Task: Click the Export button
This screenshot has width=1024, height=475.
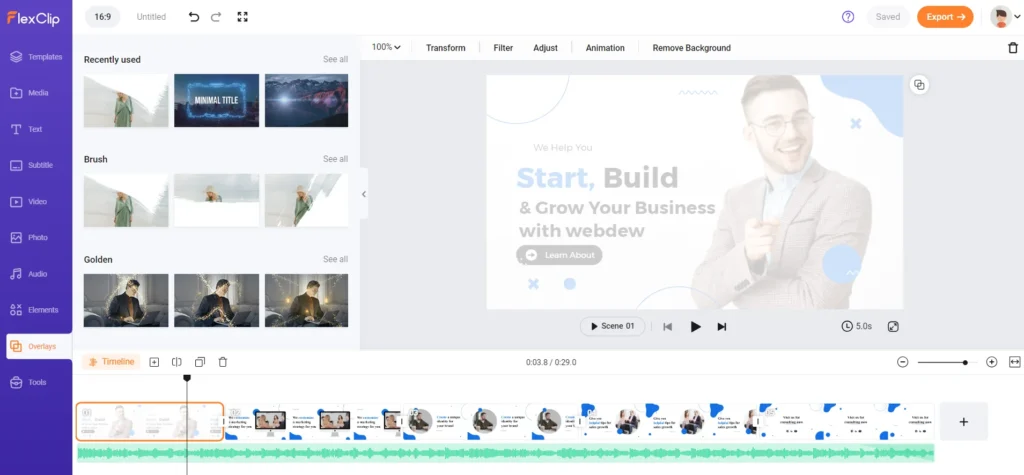Action: coord(945,17)
